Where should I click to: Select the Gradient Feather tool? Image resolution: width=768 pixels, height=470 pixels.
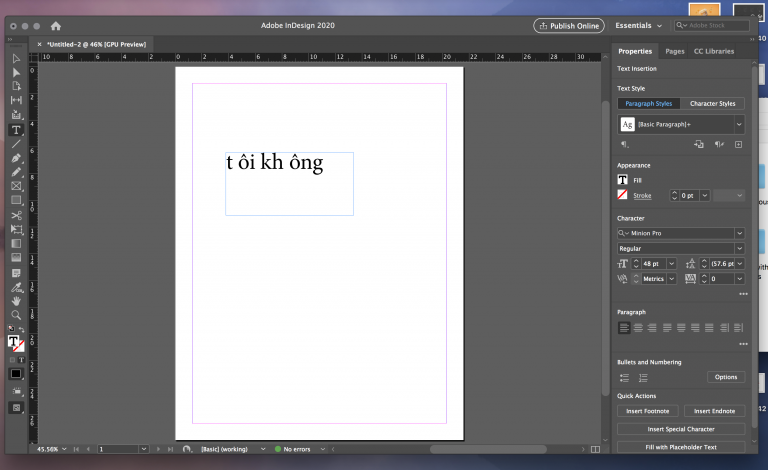point(16,258)
